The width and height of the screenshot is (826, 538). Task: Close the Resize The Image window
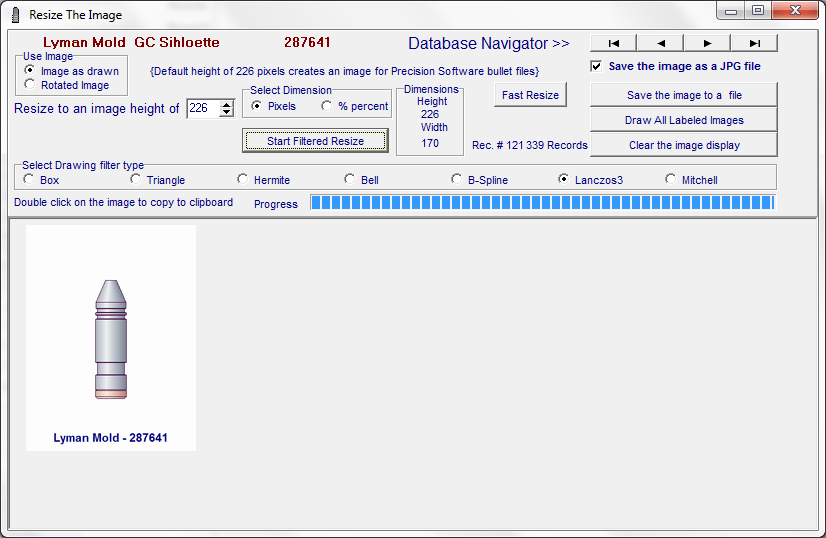[795, 11]
